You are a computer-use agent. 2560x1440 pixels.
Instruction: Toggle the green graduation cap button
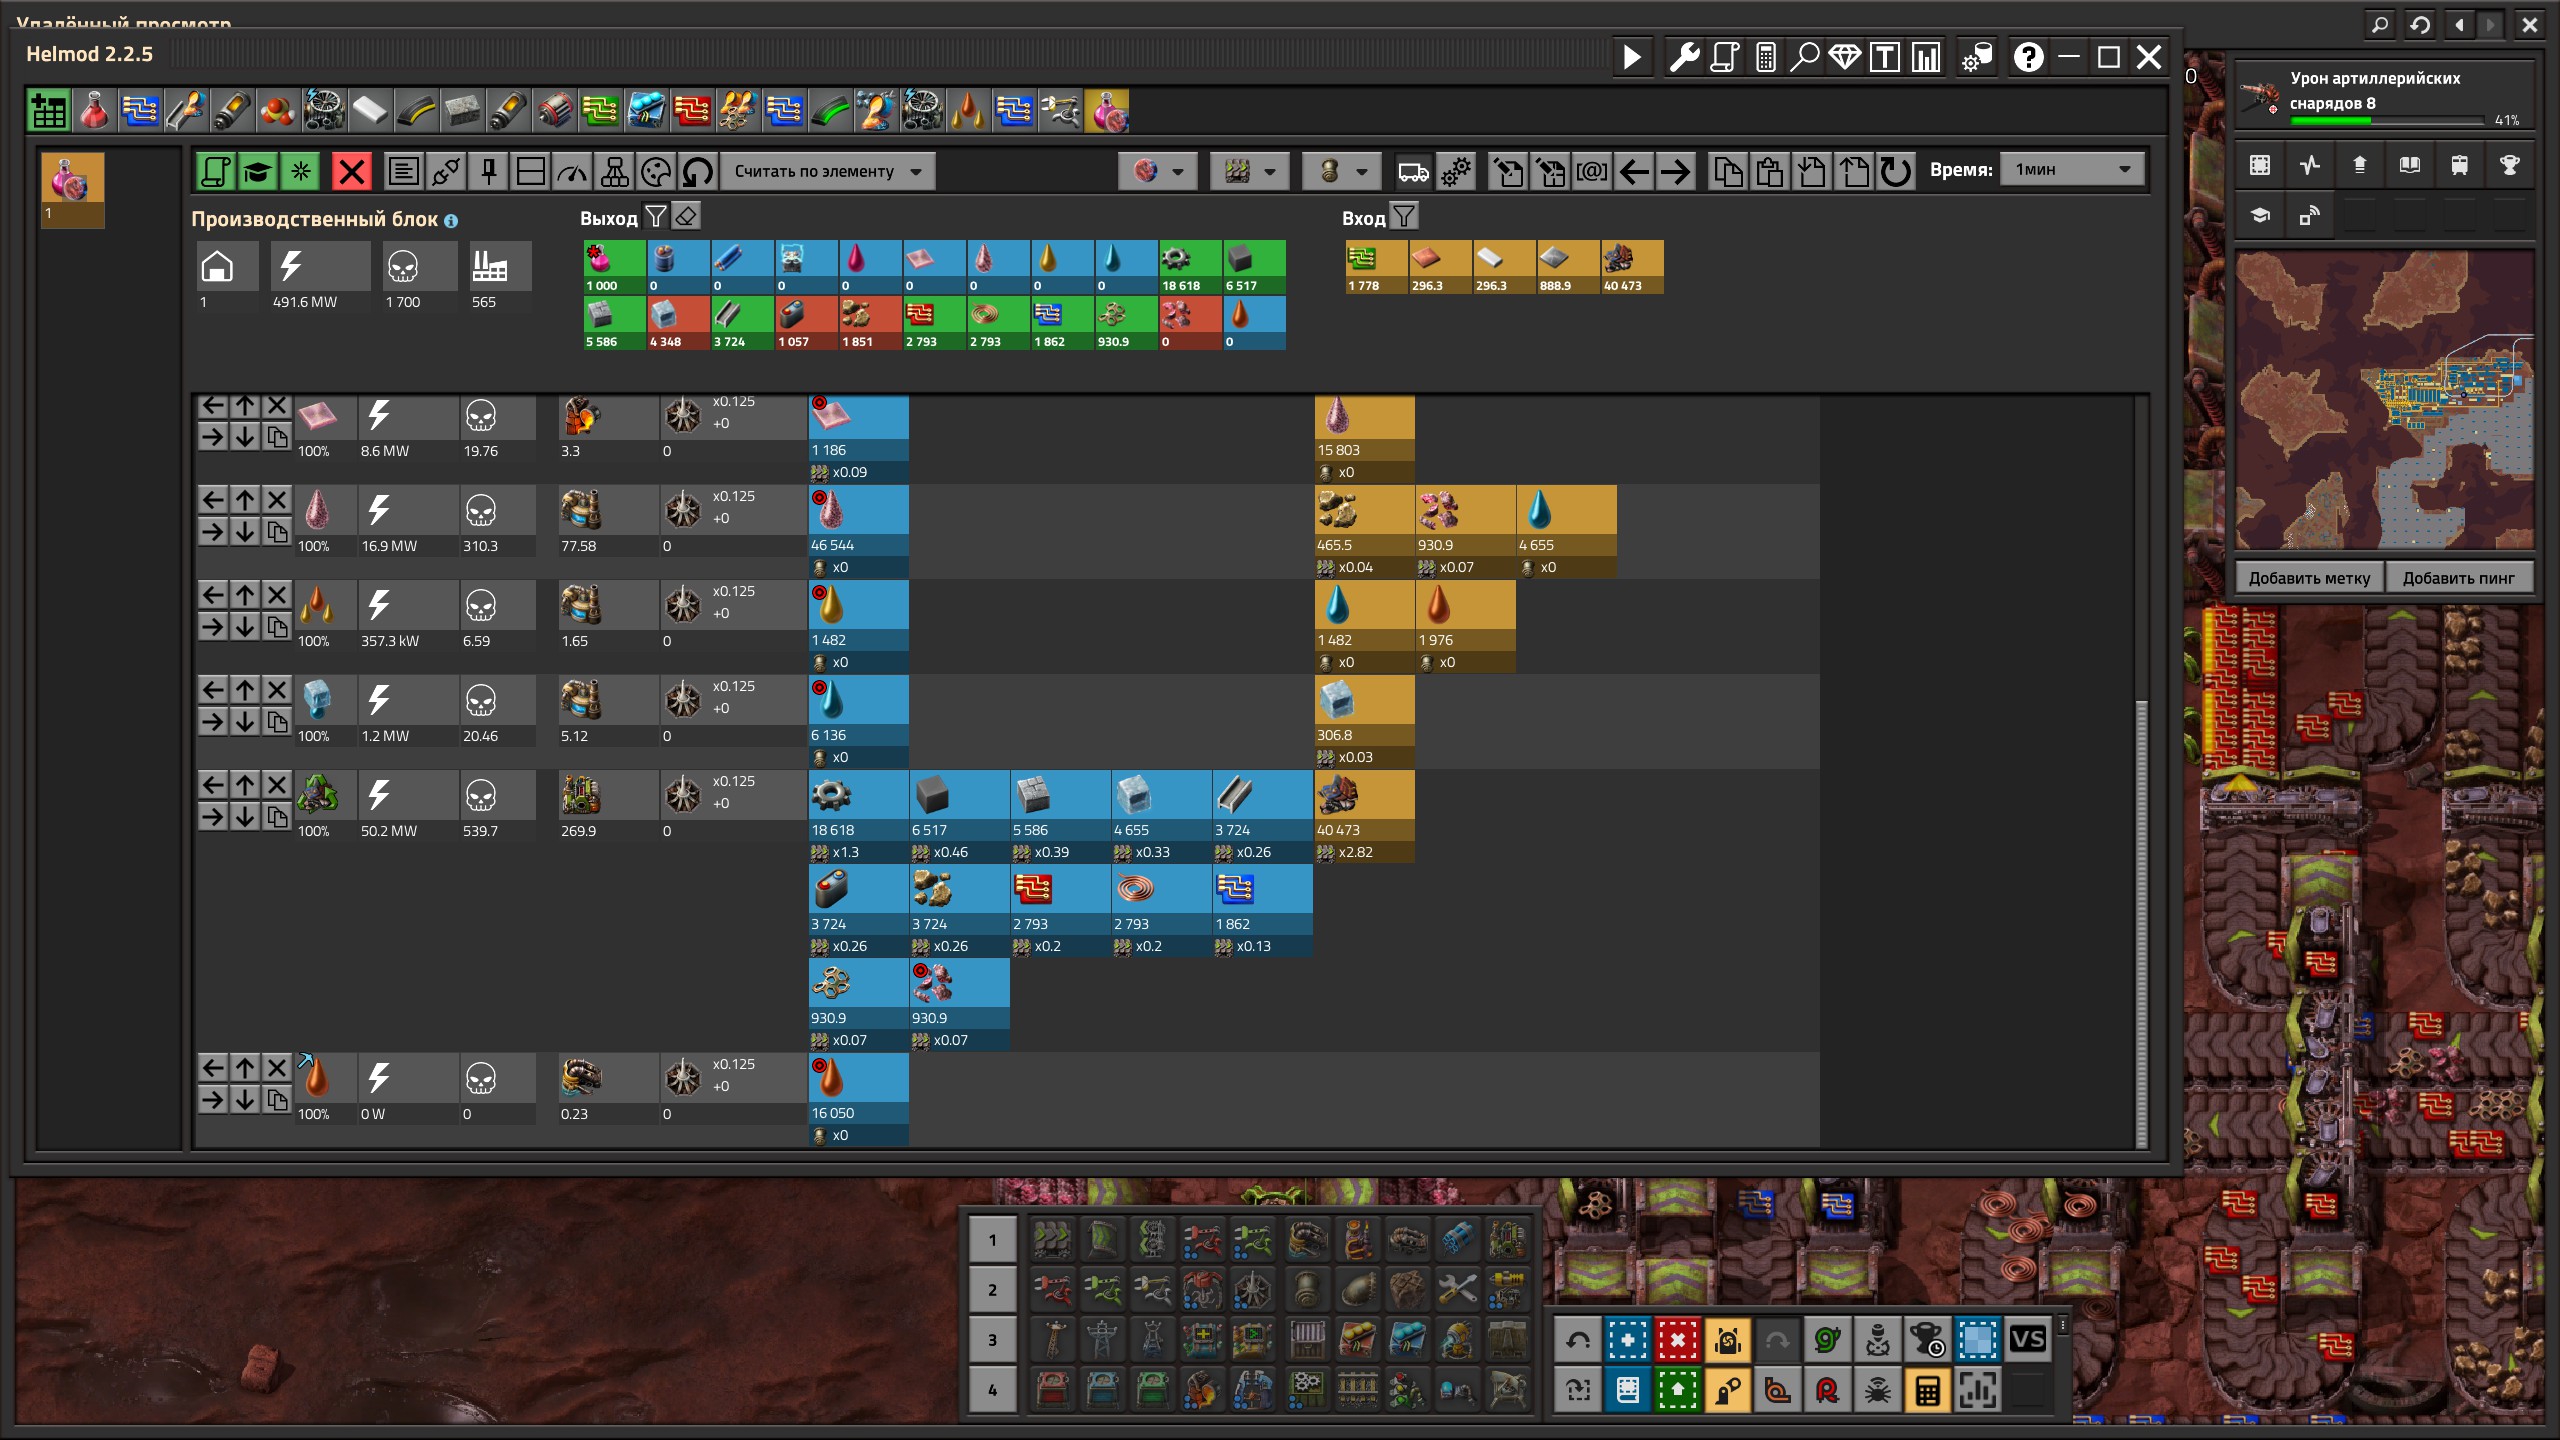point(257,172)
